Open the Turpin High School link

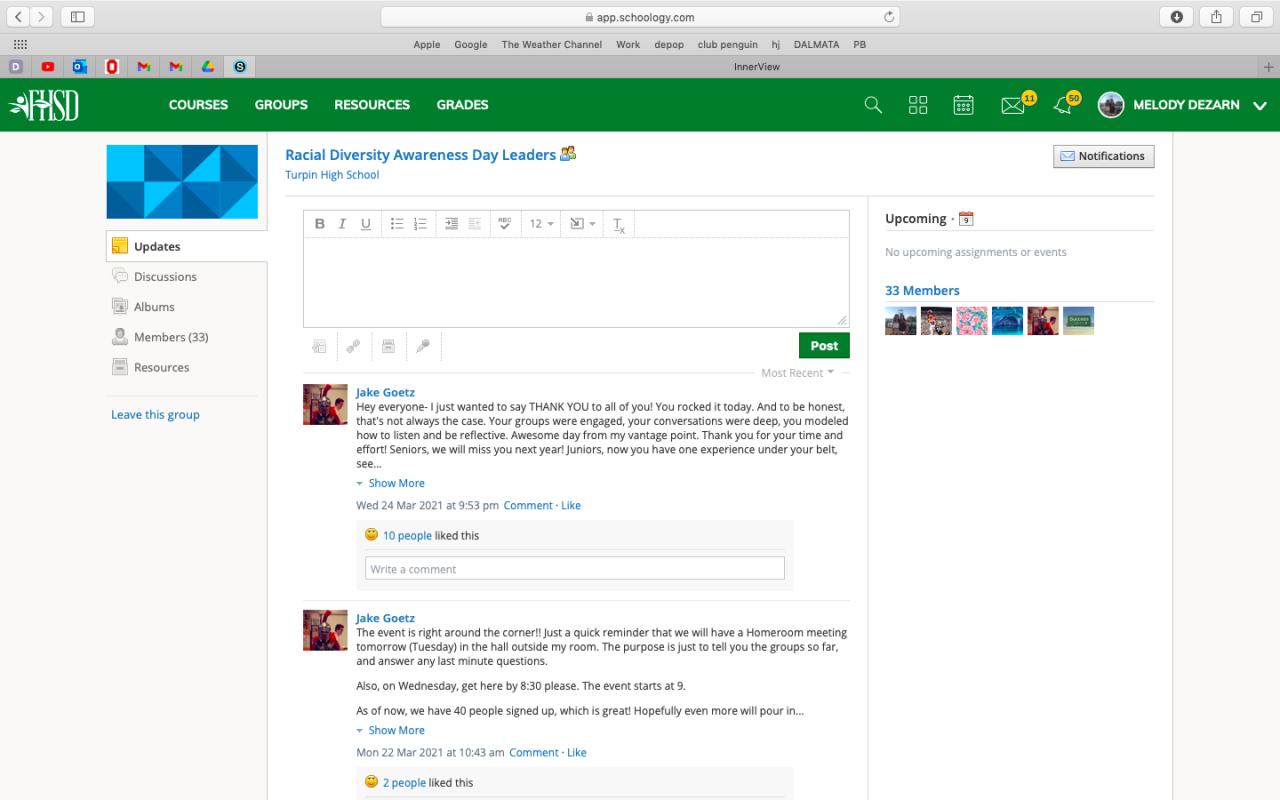point(332,175)
